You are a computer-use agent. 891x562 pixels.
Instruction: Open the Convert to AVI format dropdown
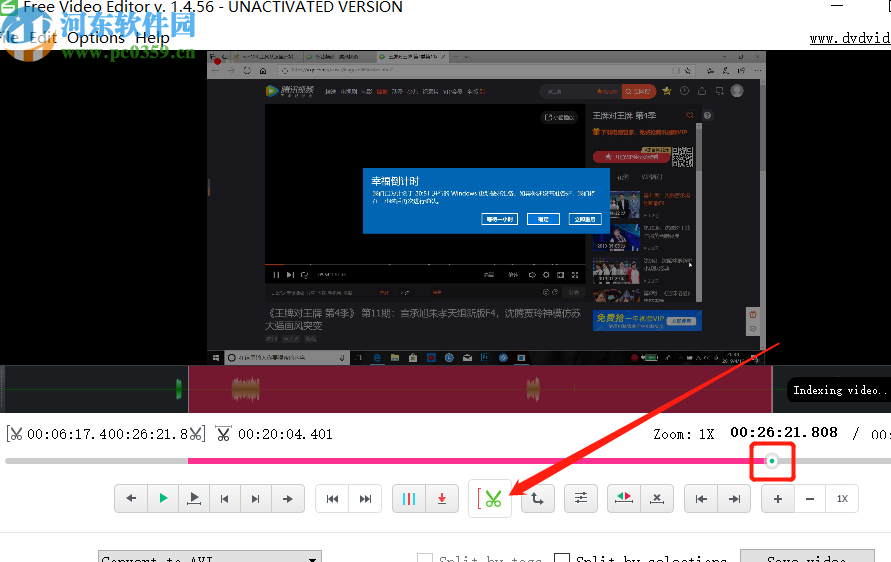[210, 557]
